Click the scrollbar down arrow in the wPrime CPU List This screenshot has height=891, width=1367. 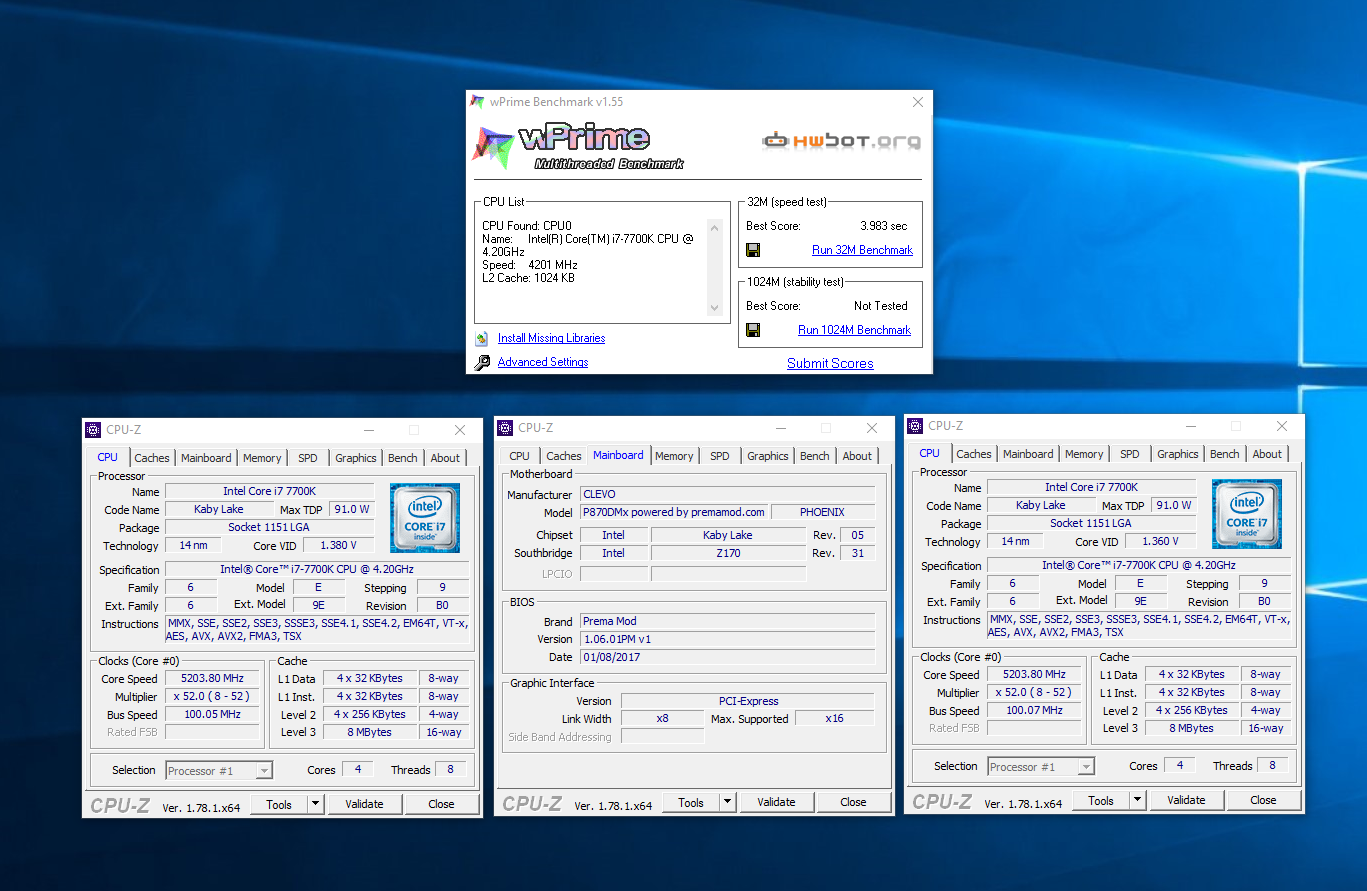click(x=714, y=309)
